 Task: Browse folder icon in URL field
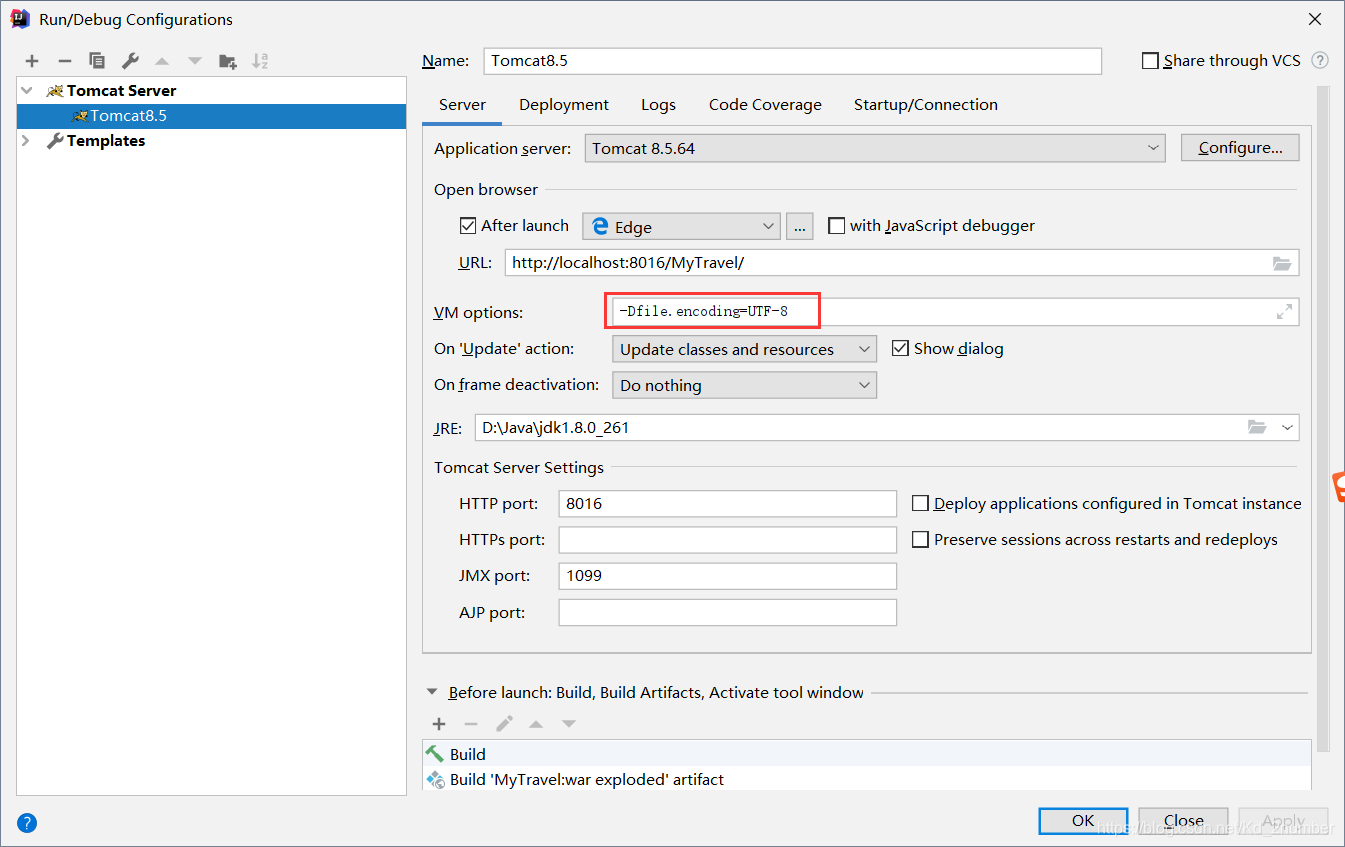point(1282,263)
